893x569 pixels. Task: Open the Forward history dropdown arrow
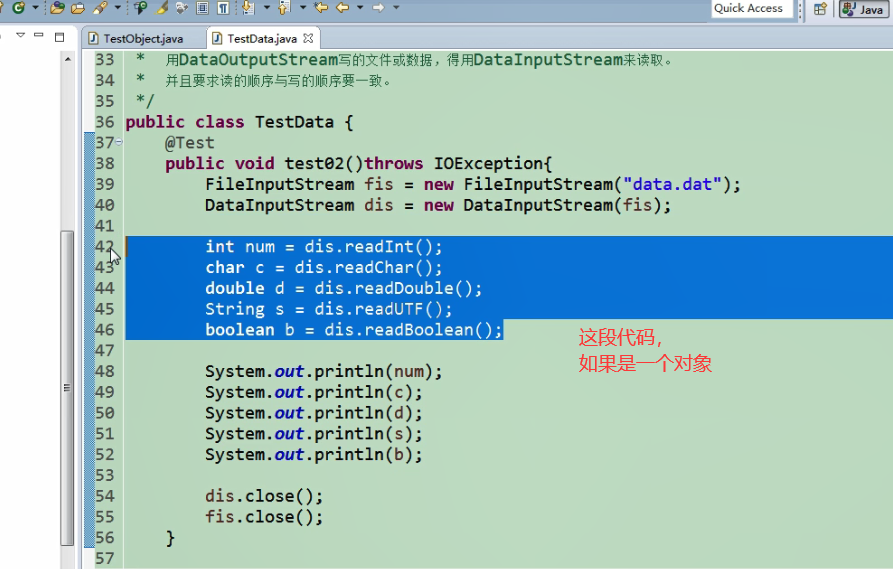click(x=396, y=7)
